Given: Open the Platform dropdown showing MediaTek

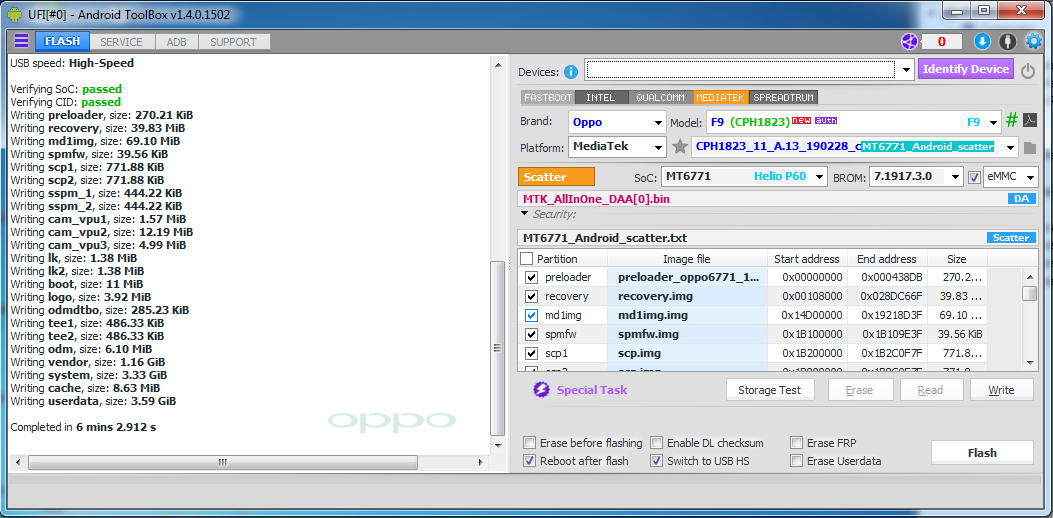Looking at the screenshot, I should pos(658,147).
